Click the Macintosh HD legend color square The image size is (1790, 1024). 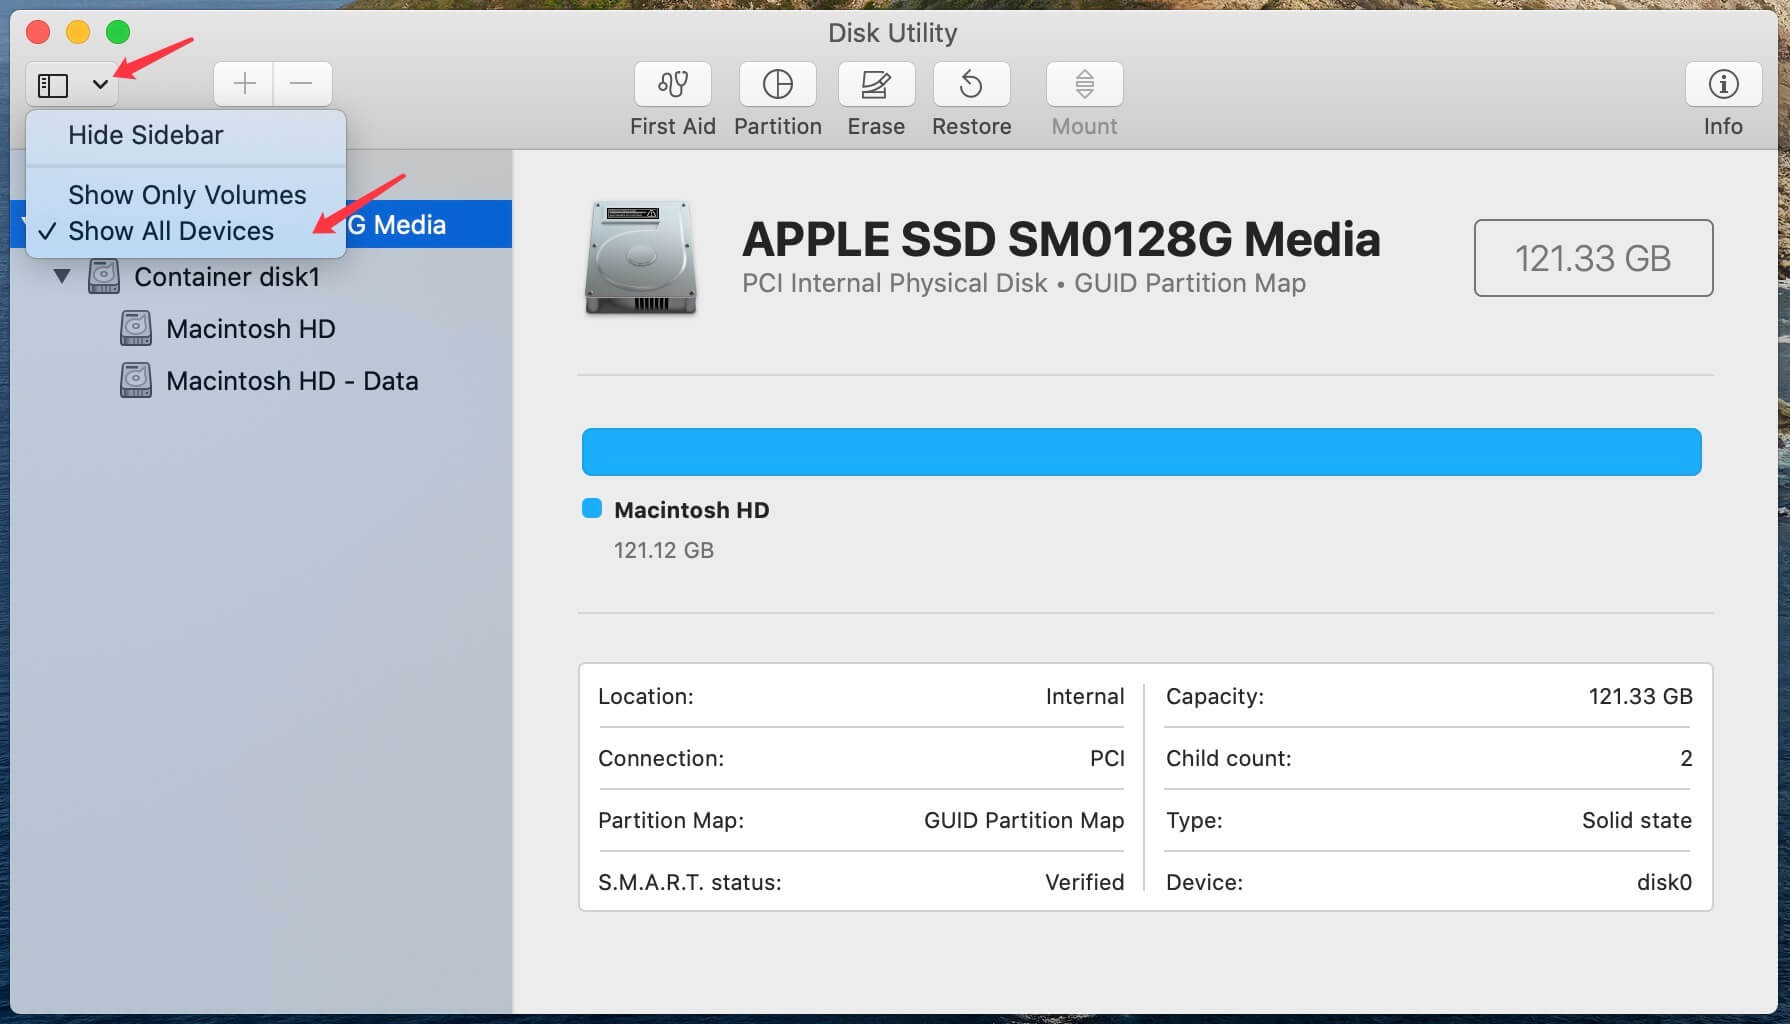pyautogui.click(x=592, y=509)
